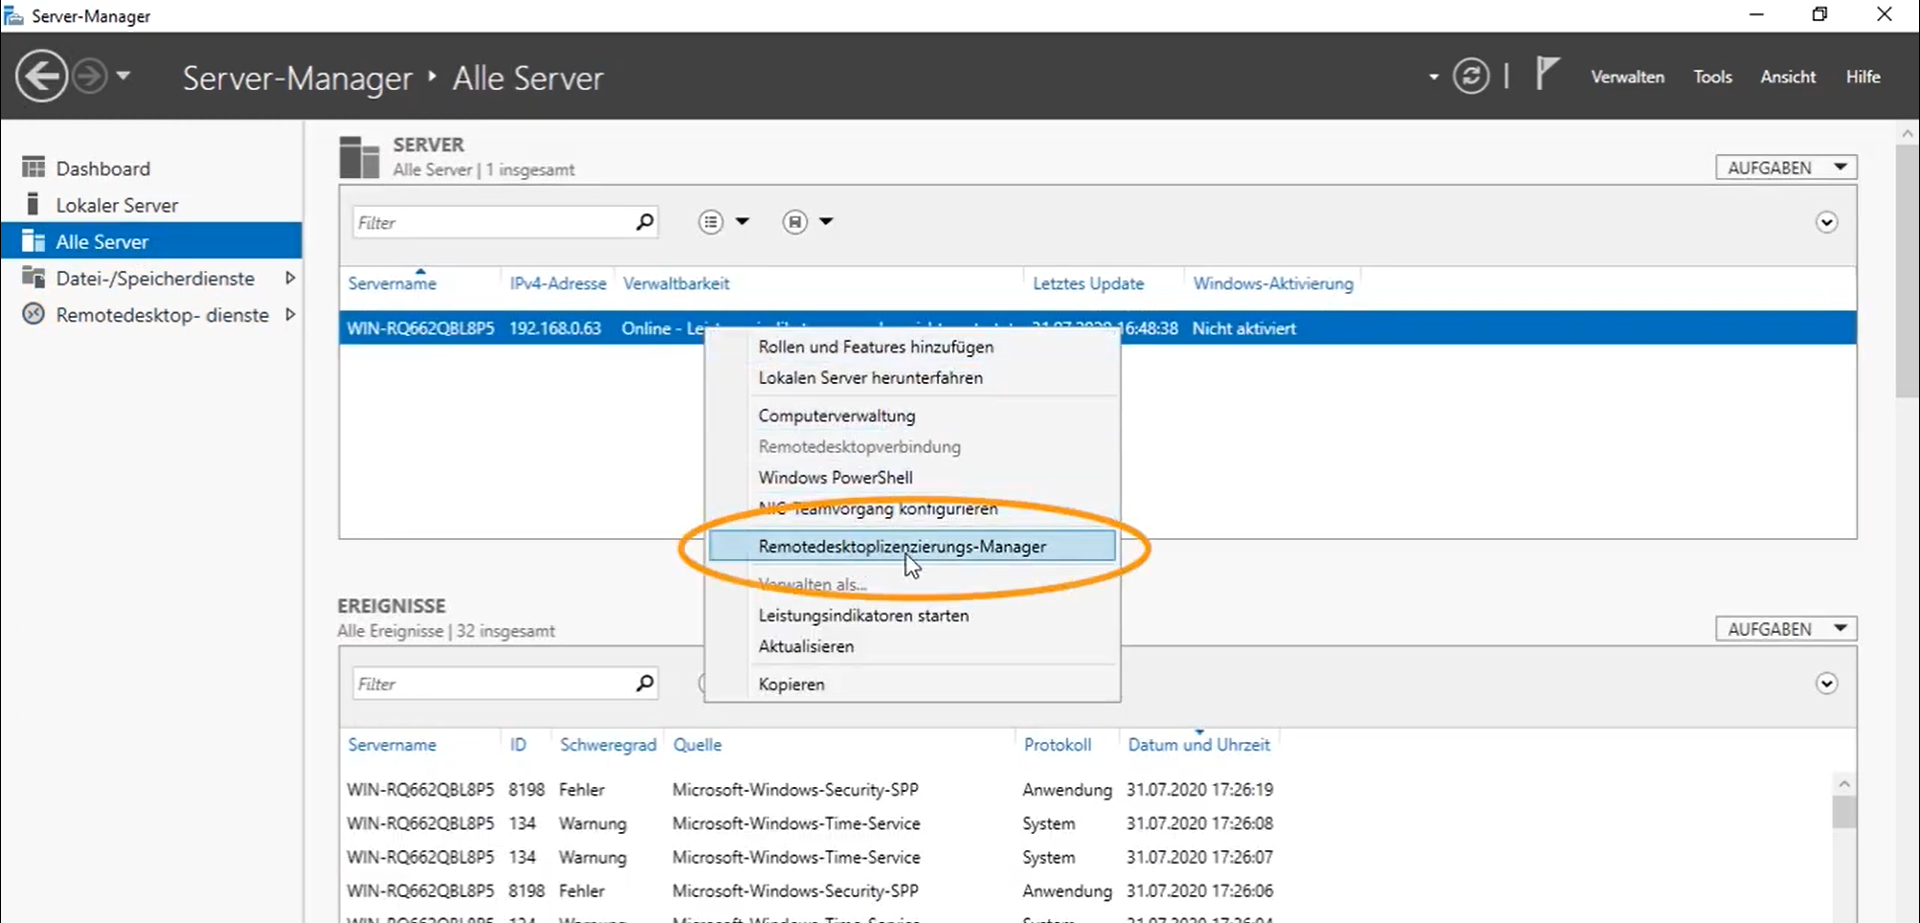The image size is (1920, 923).
Task: Select the Lokaler Server icon
Action: 33,205
